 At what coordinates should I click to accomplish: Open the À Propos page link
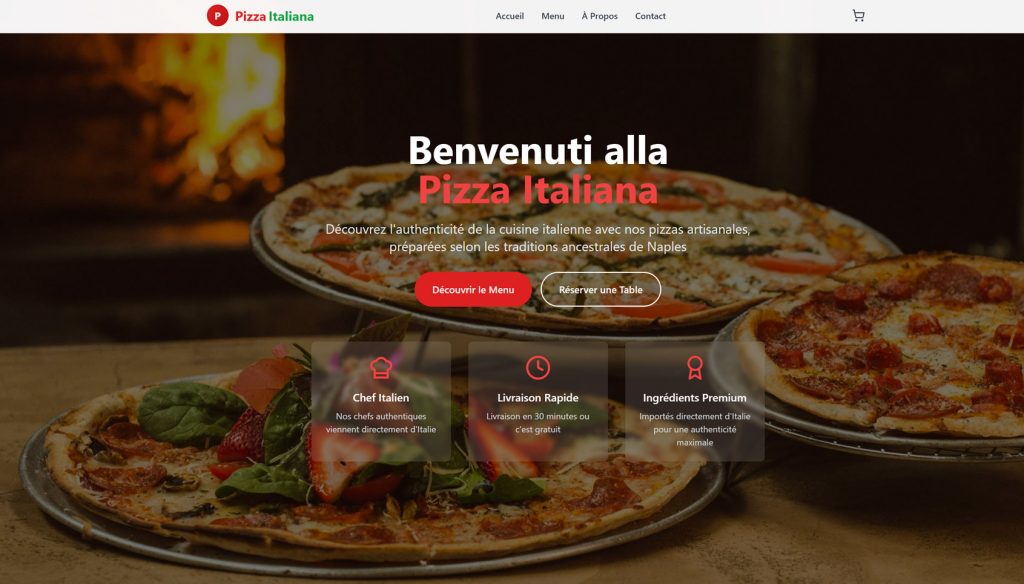click(x=600, y=16)
